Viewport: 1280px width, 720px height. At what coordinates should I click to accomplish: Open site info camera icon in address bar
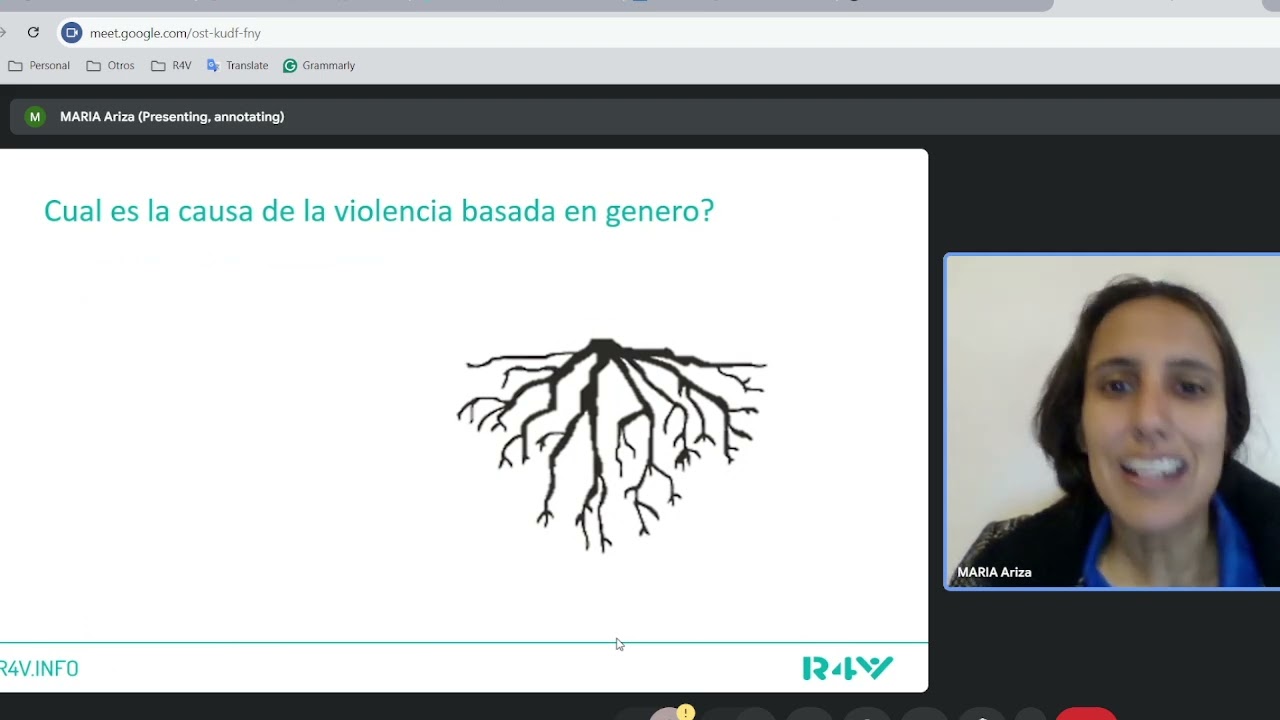pyautogui.click(x=71, y=33)
